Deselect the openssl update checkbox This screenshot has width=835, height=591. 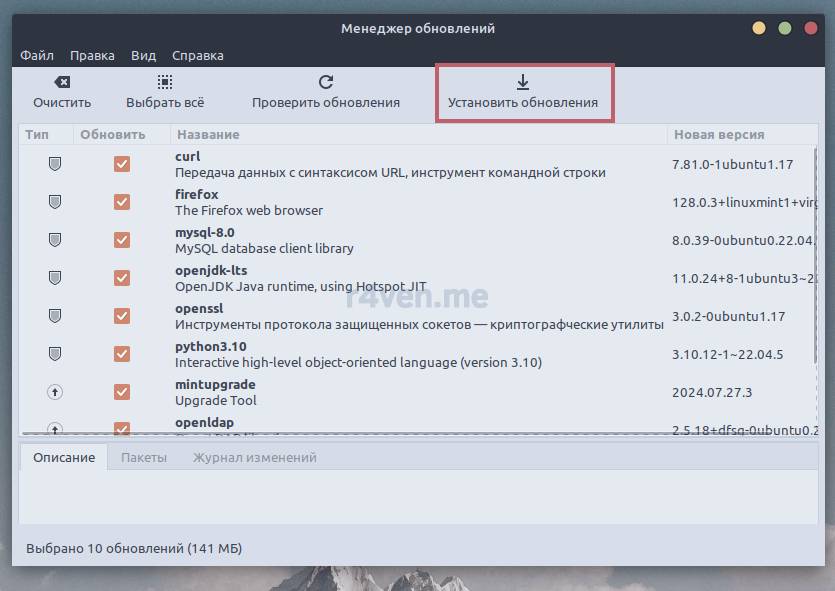(x=122, y=316)
